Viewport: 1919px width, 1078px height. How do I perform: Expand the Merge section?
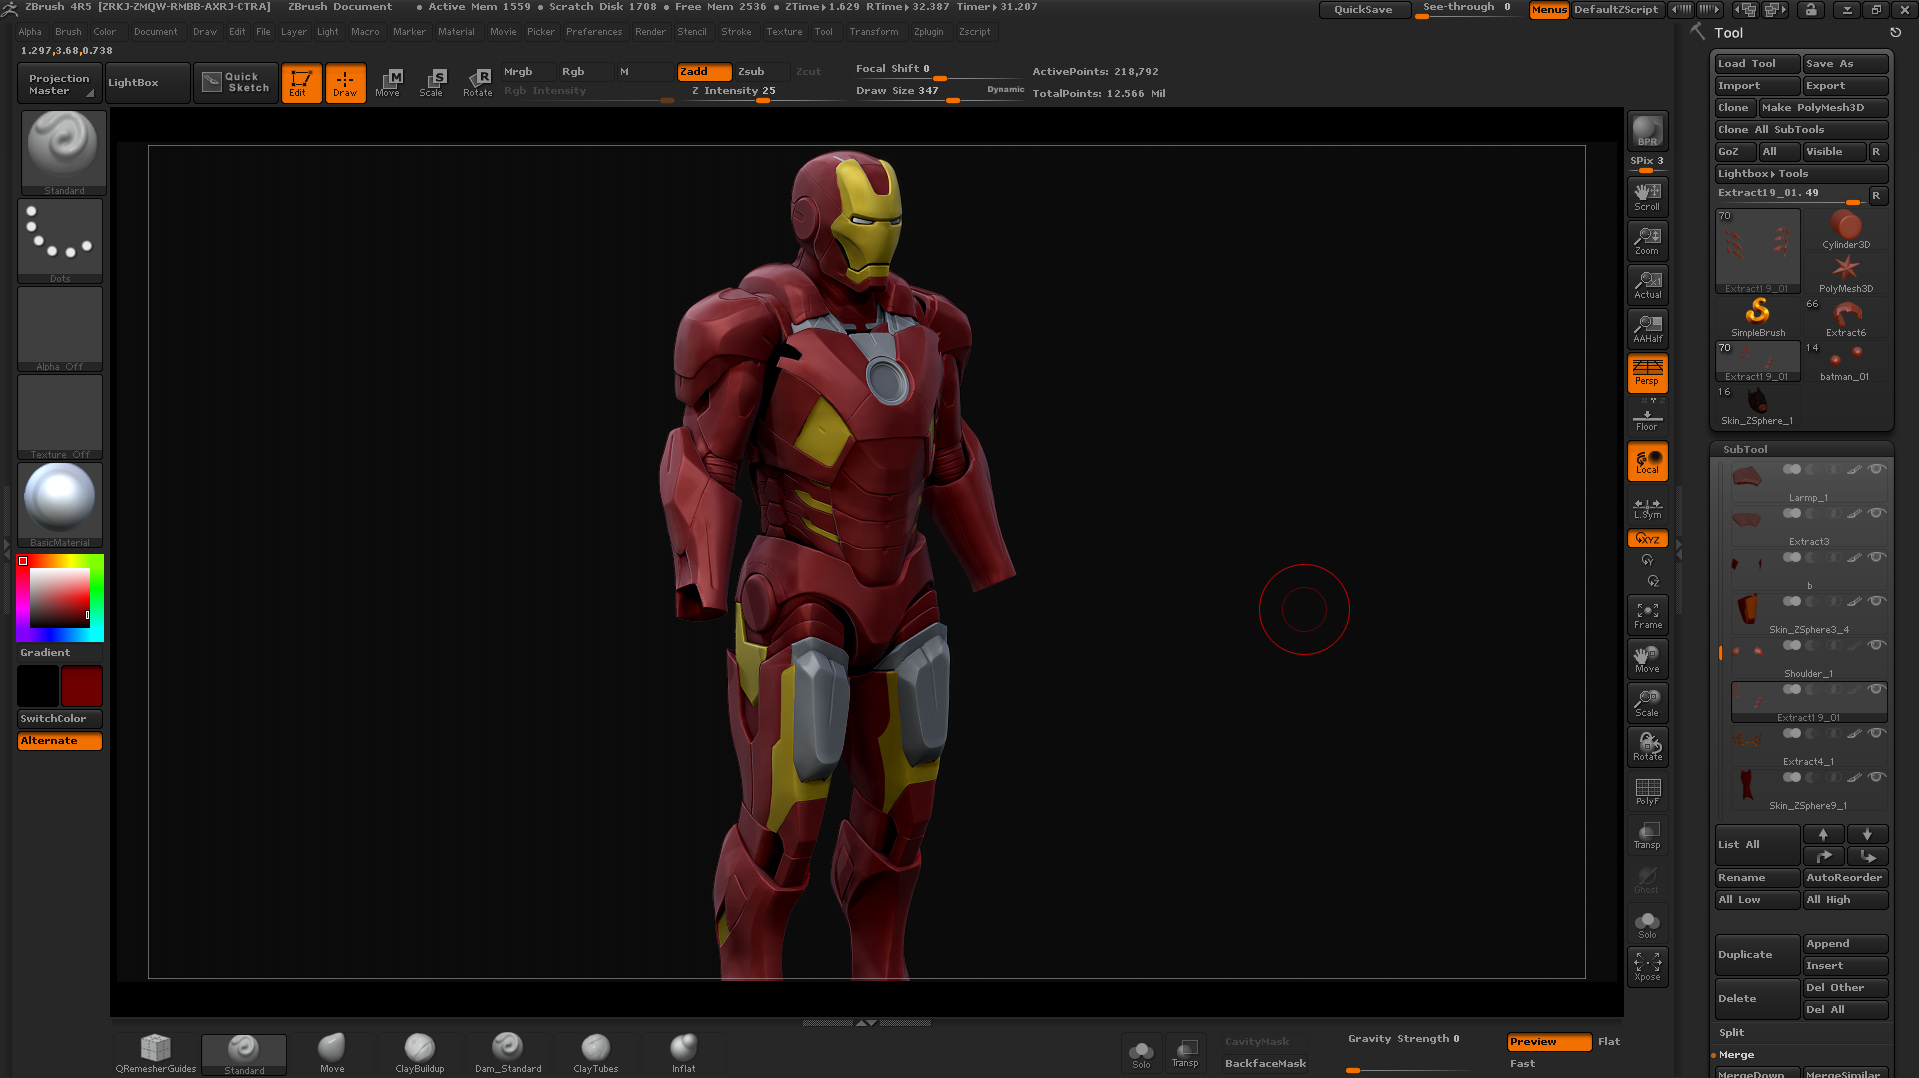pos(1737,1055)
